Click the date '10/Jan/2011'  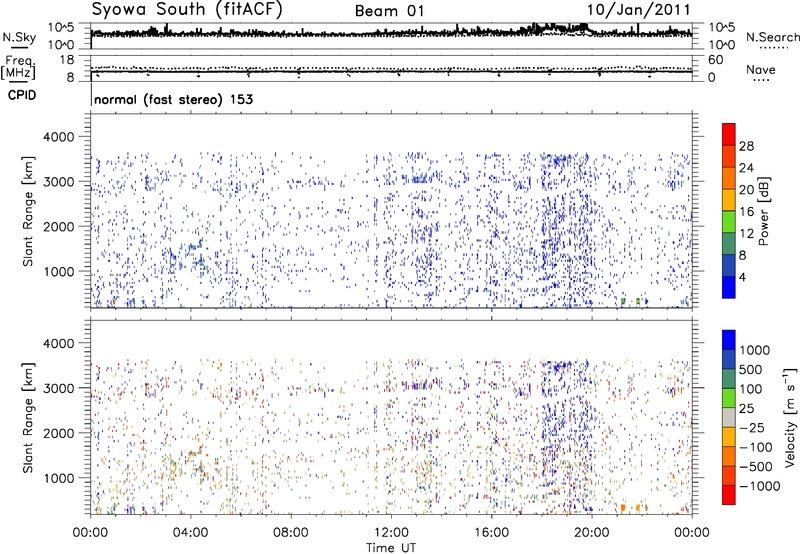[x=639, y=10]
